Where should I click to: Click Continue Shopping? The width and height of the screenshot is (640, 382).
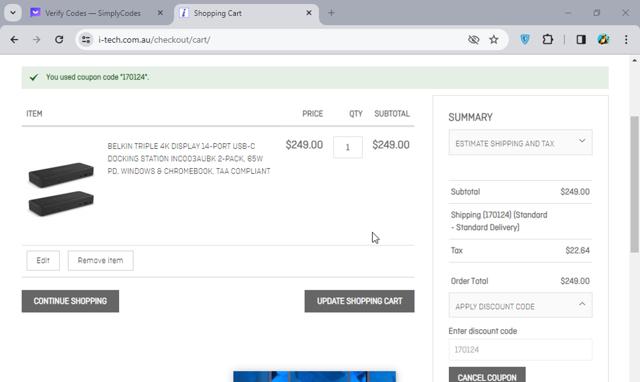[x=70, y=301]
